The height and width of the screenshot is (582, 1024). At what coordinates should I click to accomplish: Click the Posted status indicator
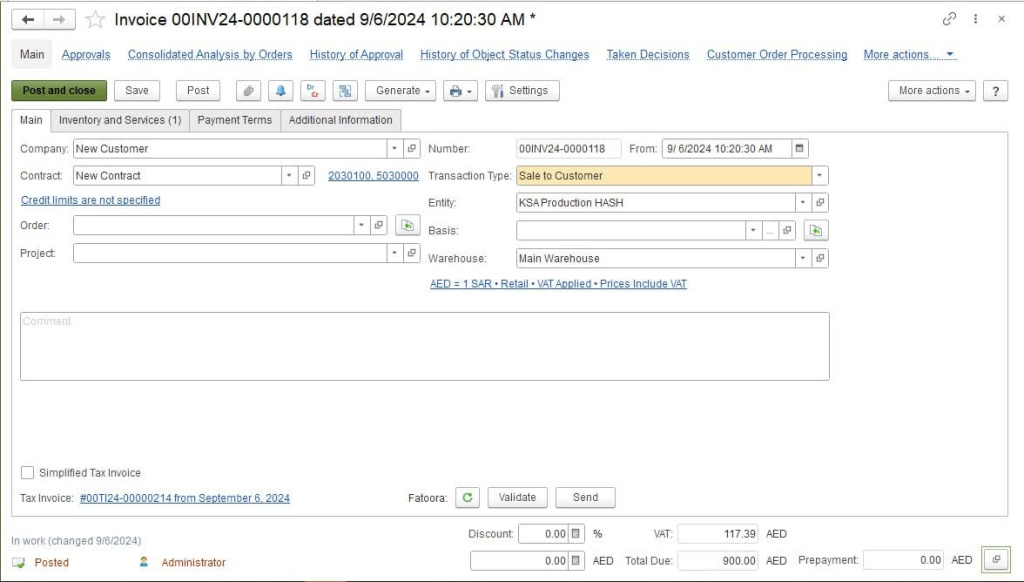point(46,562)
